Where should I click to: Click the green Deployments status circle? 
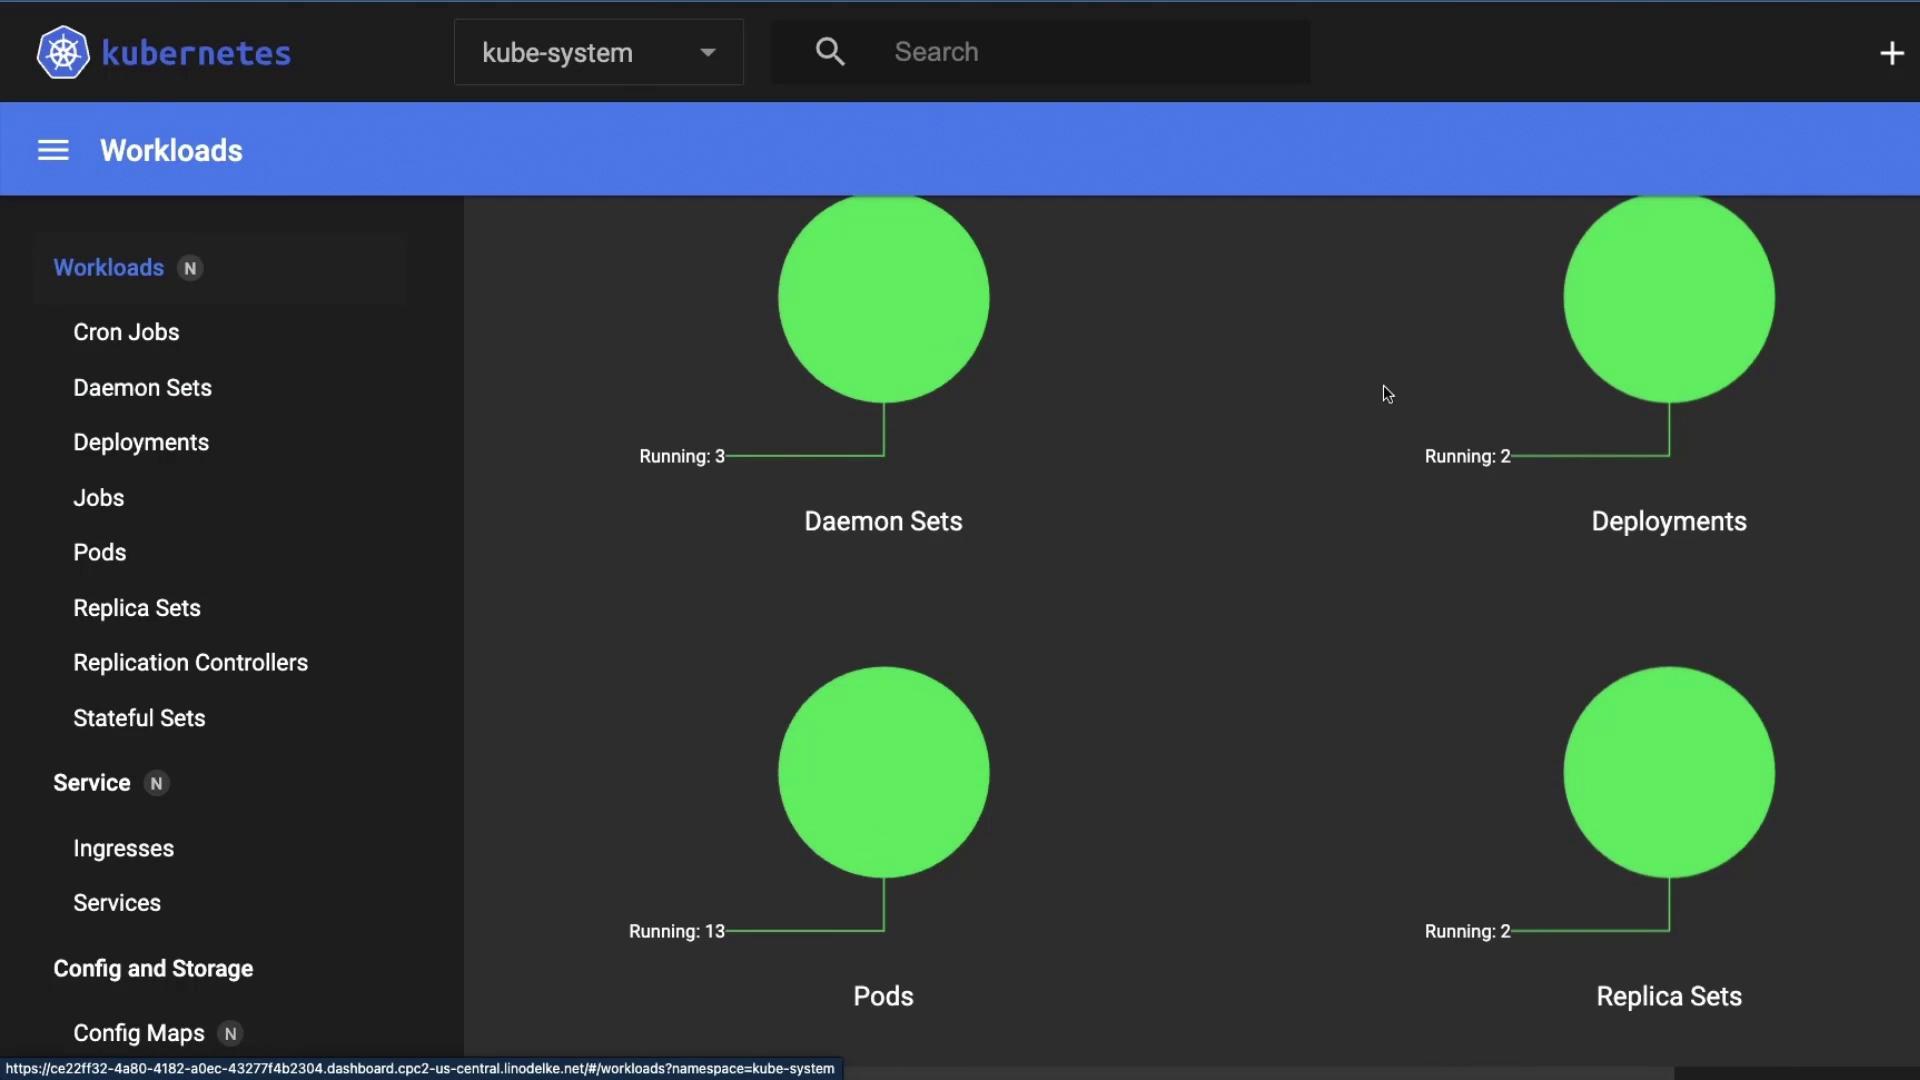click(x=1668, y=298)
